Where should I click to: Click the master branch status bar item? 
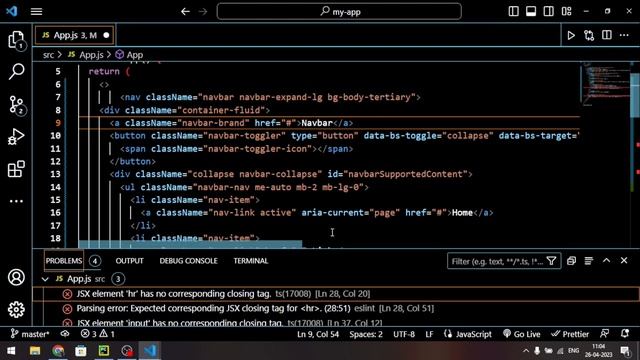tap(30, 334)
